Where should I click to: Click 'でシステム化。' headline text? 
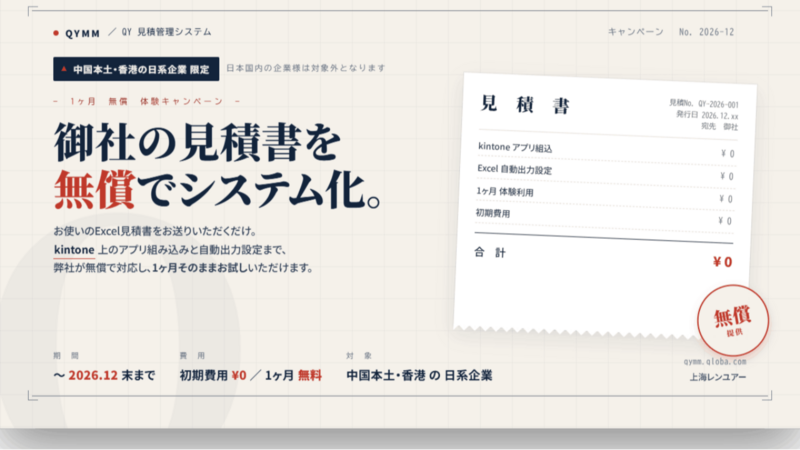pos(259,190)
